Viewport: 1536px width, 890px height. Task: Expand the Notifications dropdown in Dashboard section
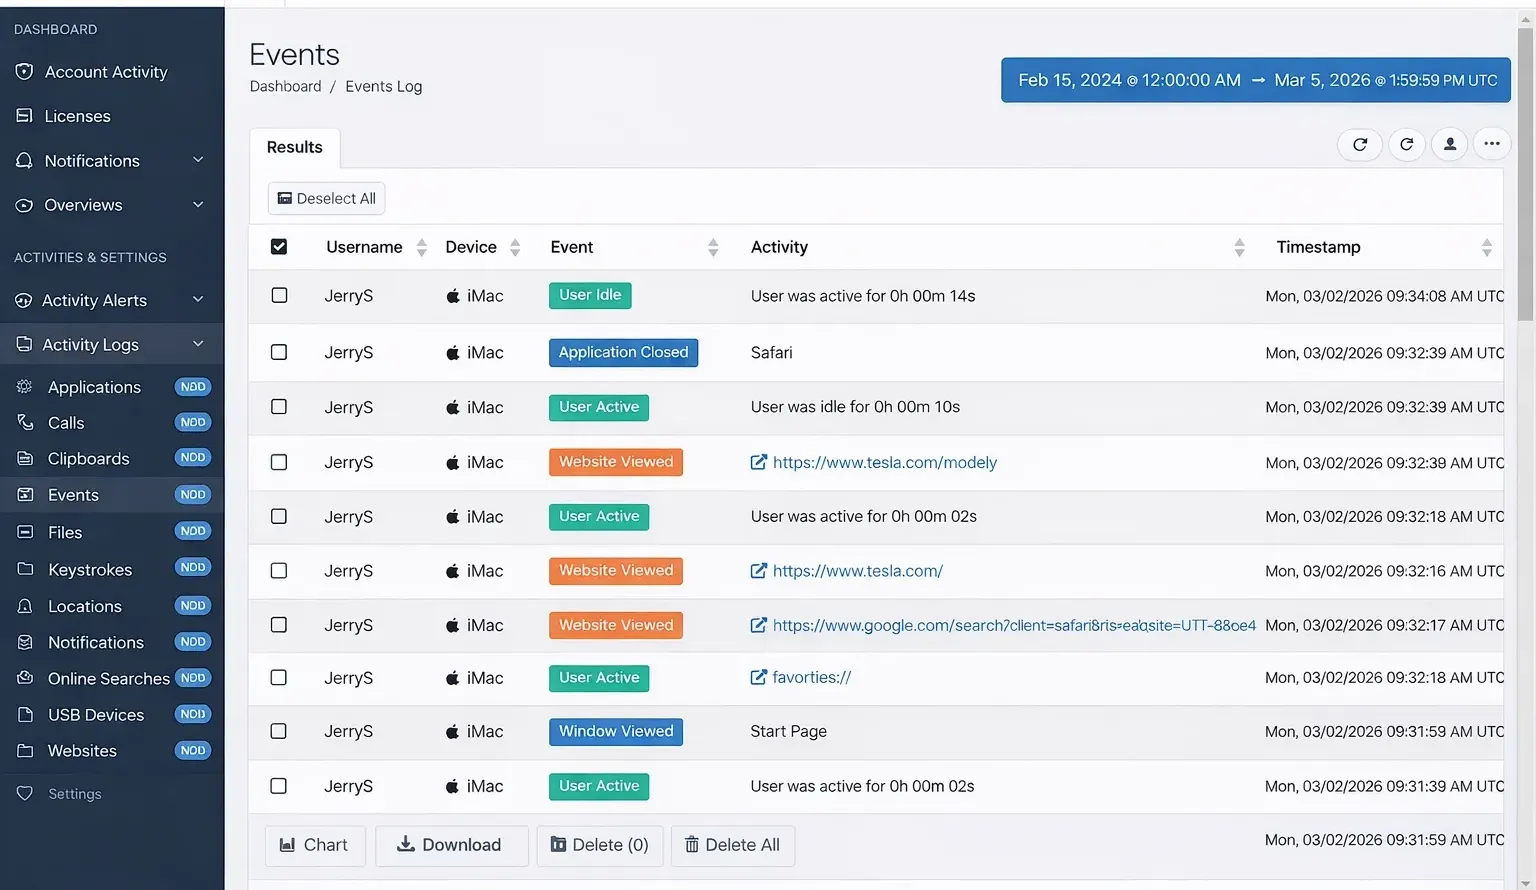pos(197,160)
